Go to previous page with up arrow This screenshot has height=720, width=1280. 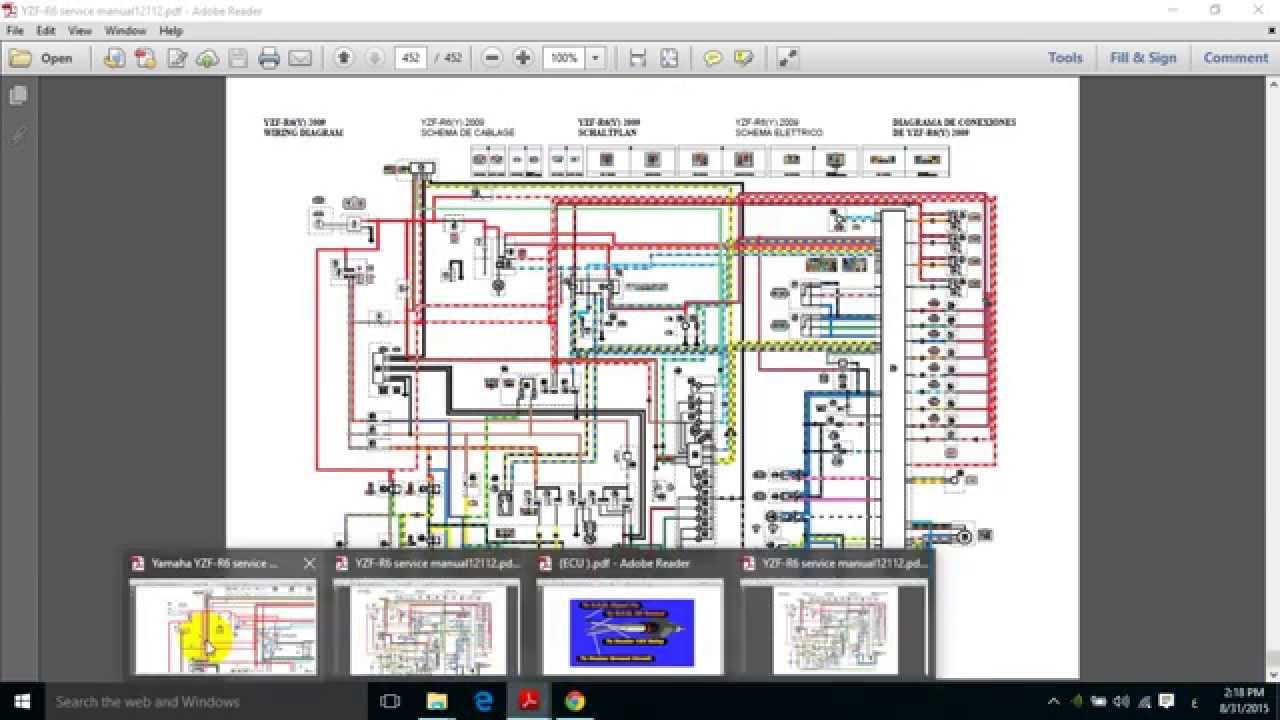point(344,58)
